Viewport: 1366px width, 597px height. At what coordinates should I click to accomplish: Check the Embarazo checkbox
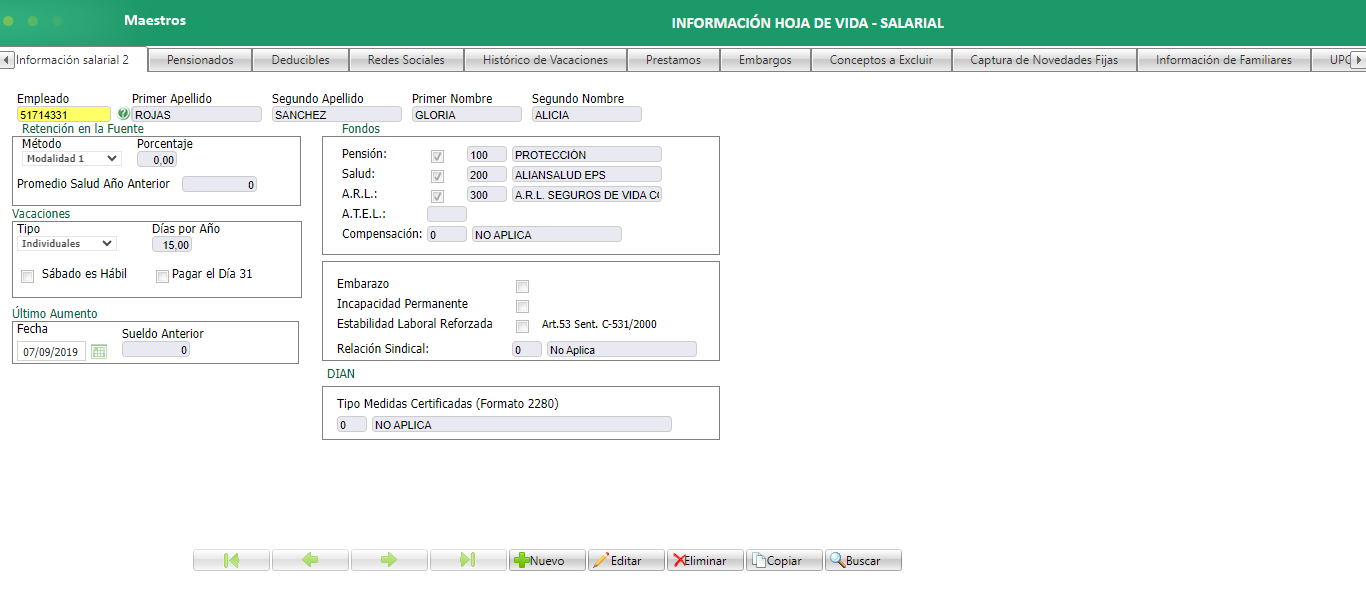[x=522, y=286]
